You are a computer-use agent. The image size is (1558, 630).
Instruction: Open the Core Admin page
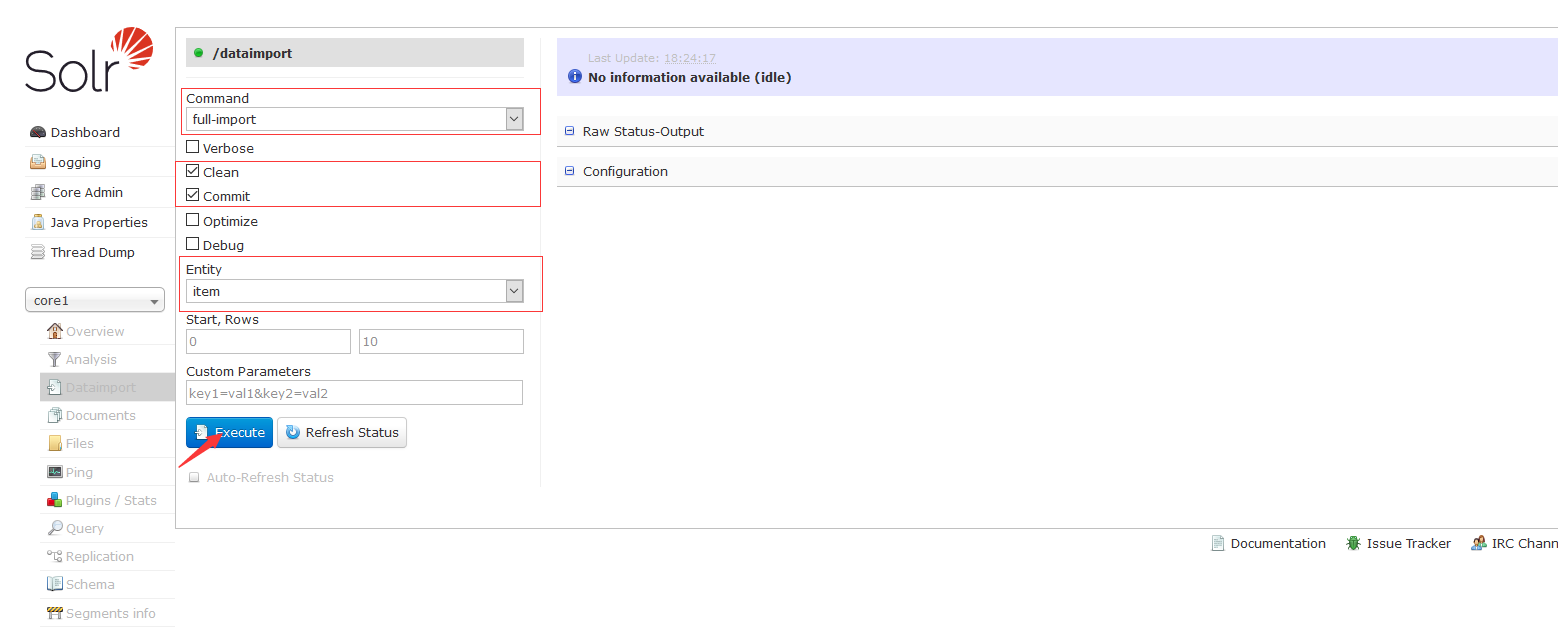click(87, 192)
